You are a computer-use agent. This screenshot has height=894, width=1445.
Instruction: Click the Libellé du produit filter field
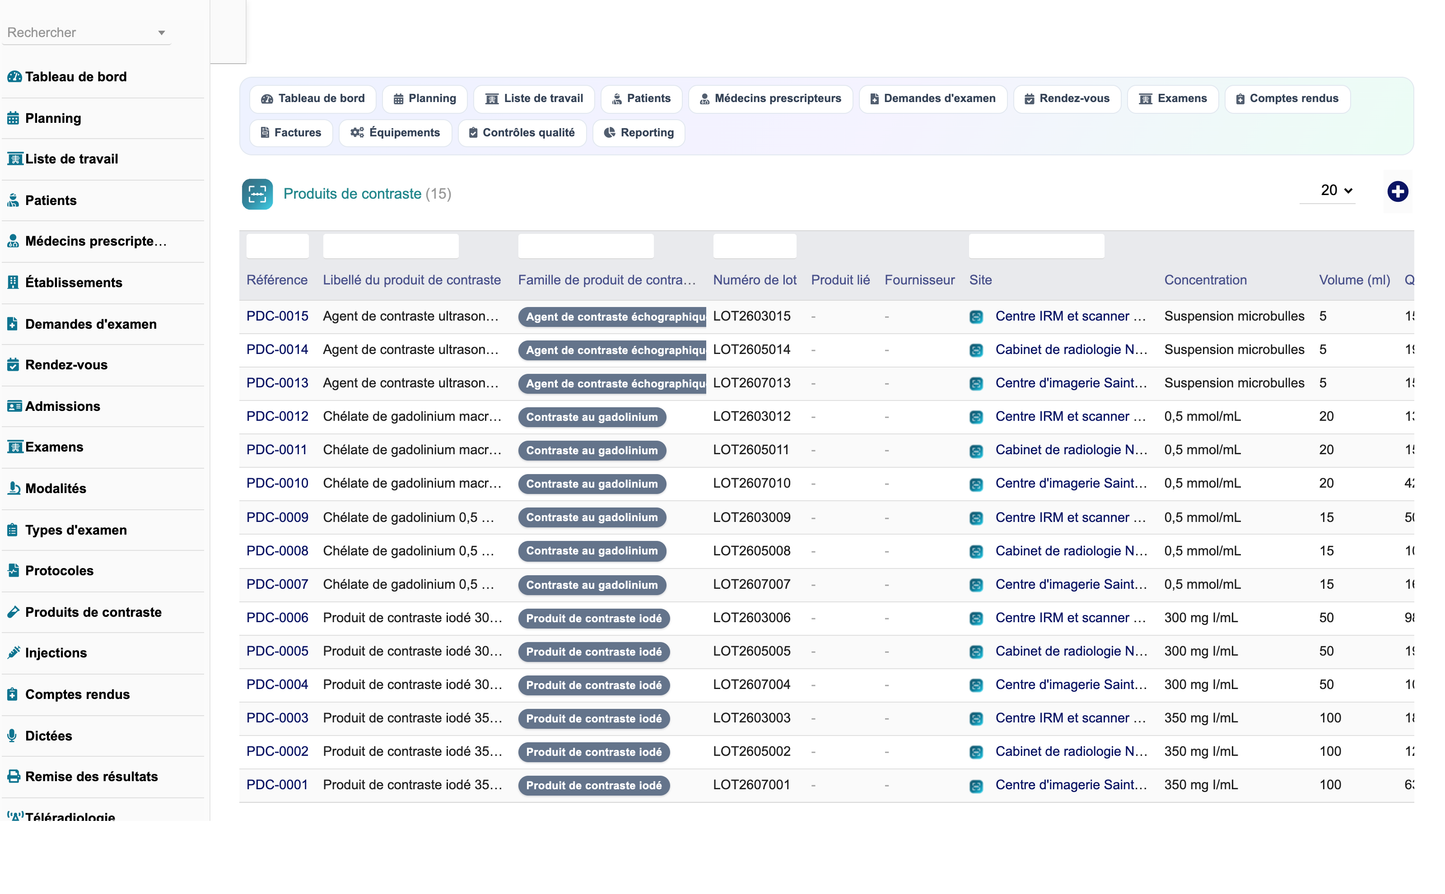coord(391,246)
